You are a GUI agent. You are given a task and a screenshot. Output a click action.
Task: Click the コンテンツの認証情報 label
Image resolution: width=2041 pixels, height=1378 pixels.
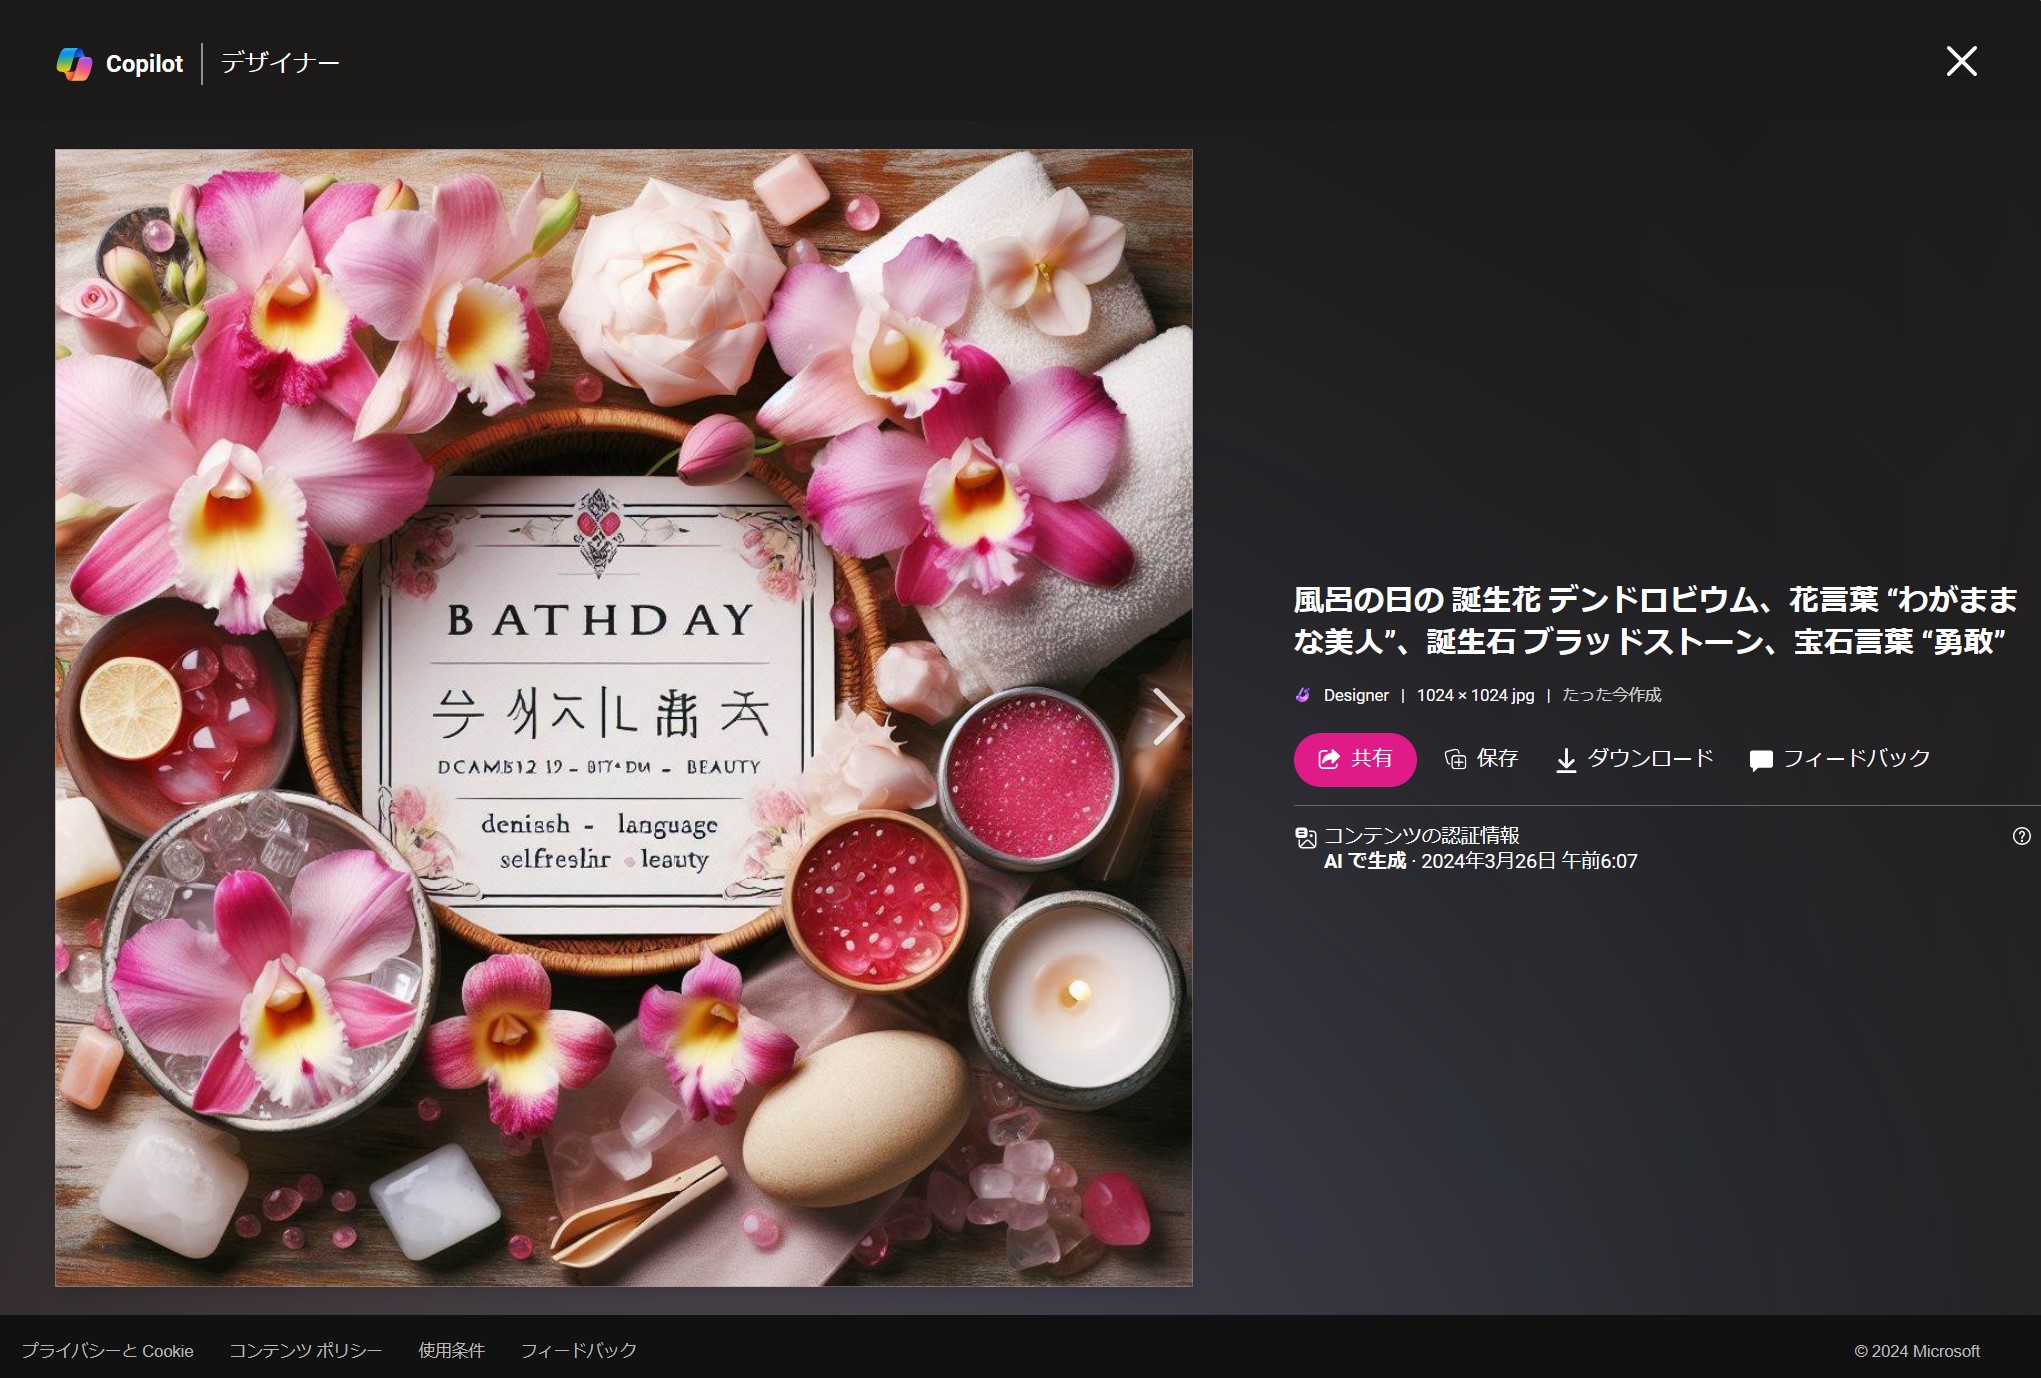click(1421, 835)
